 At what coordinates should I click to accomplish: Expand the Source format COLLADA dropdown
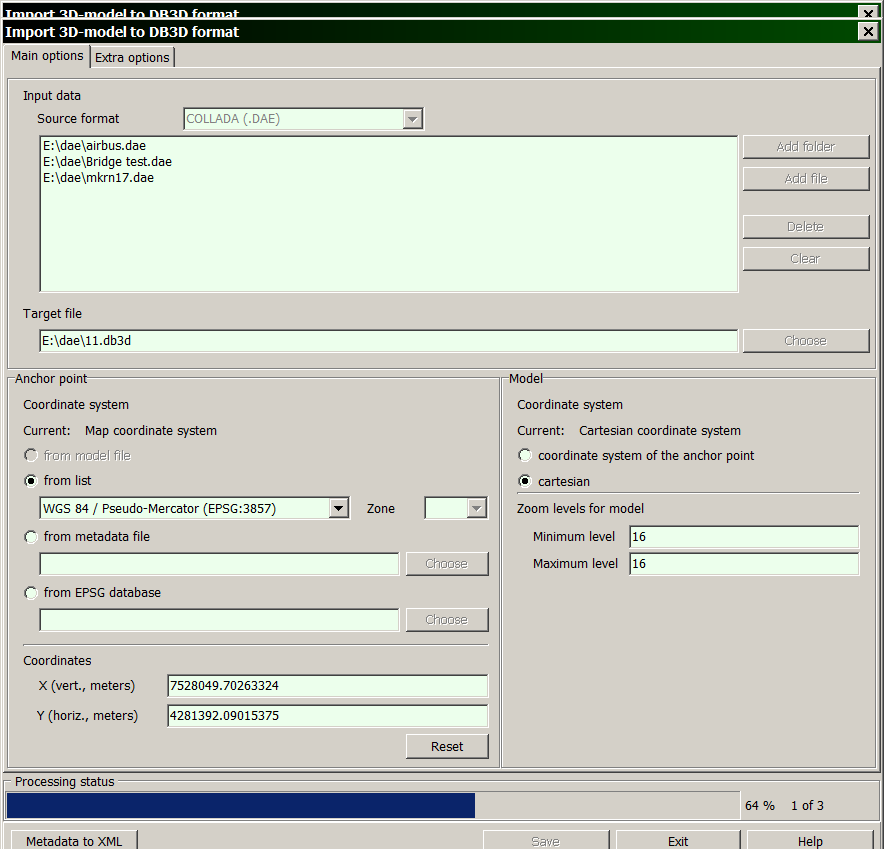(412, 119)
